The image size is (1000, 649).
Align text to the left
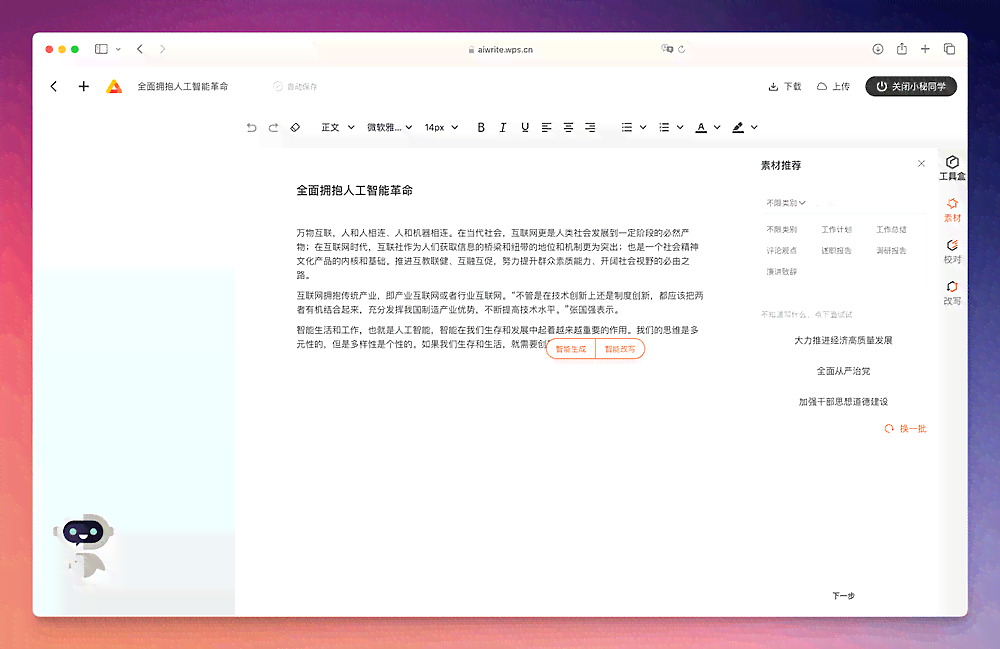tap(547, 128)
